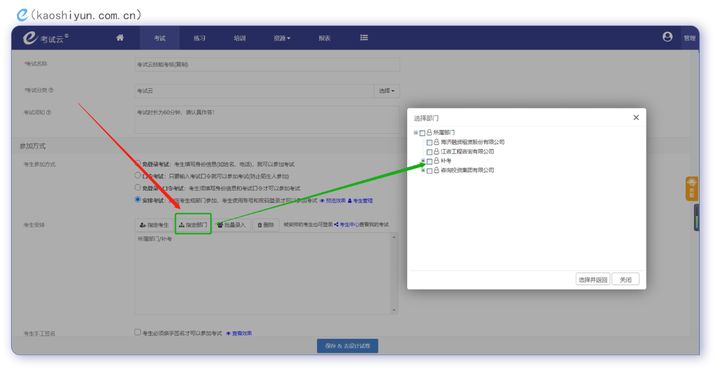720x376 pixels.
Task: Click the 考试云 logo in the navbar
Action: point(45,38)
